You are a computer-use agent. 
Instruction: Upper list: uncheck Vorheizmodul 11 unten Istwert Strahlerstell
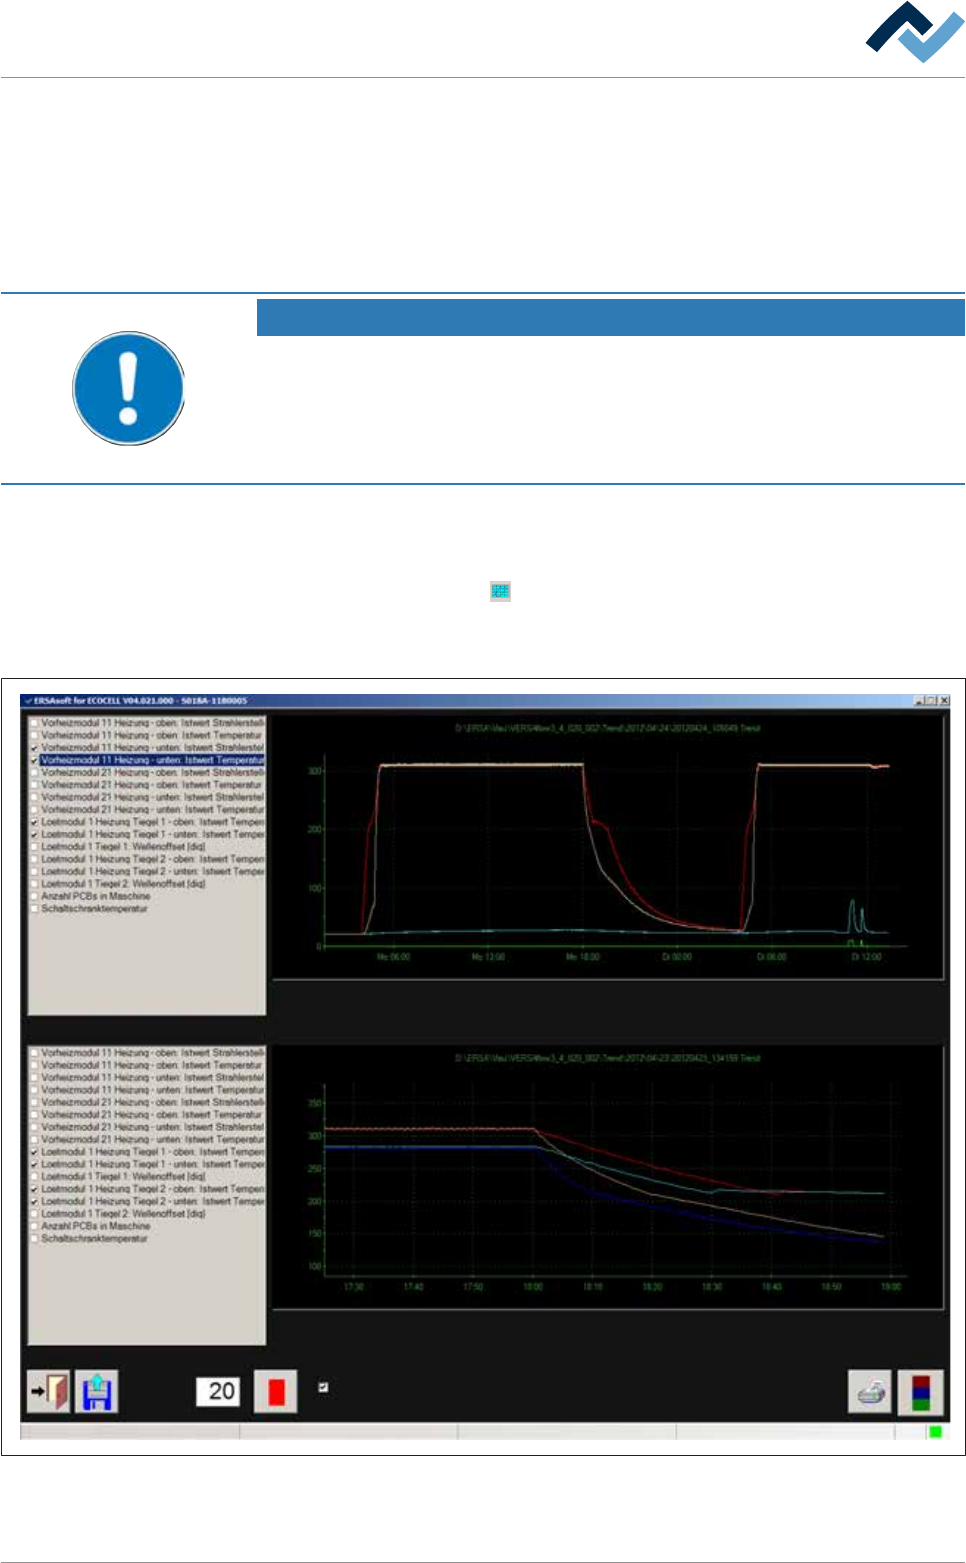pyautogui.click(x=35, y=747)
